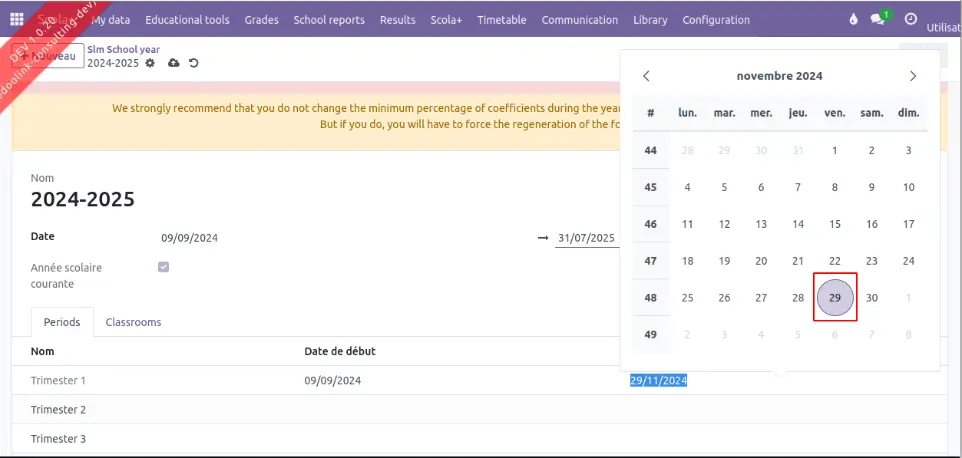Open the apps grid home menu
Viewport: 962px width, 458px height.
tap(17, 20)
